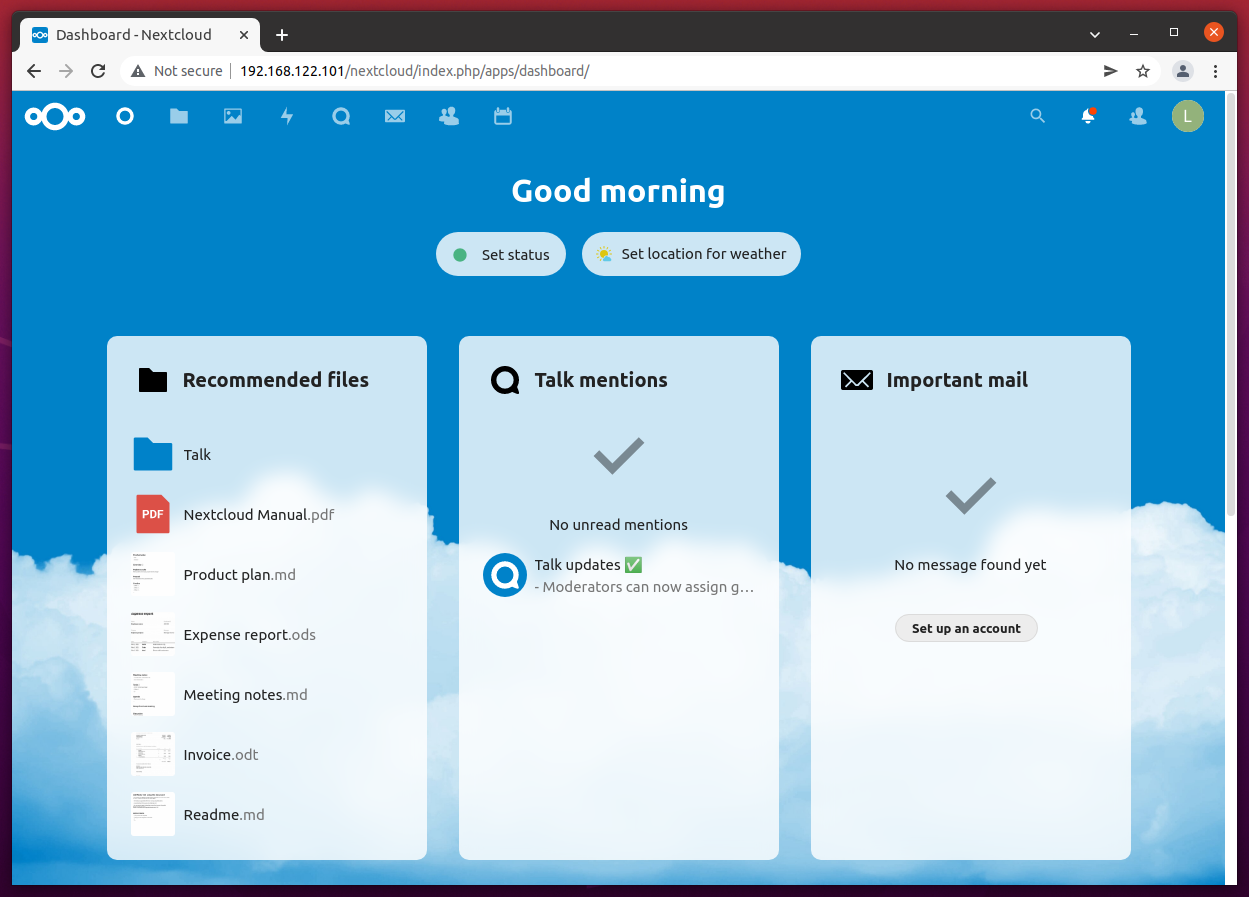Open the Chrome profile icon
Viewport: 1249px width, 897px height.
pyautogui.click(x=1183, y=71)
